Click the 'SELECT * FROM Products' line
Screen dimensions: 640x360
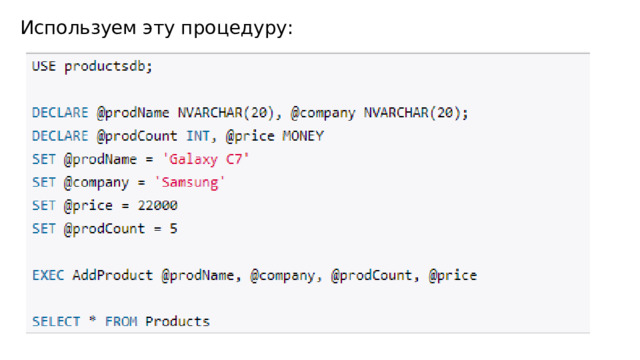pos(121,322)
